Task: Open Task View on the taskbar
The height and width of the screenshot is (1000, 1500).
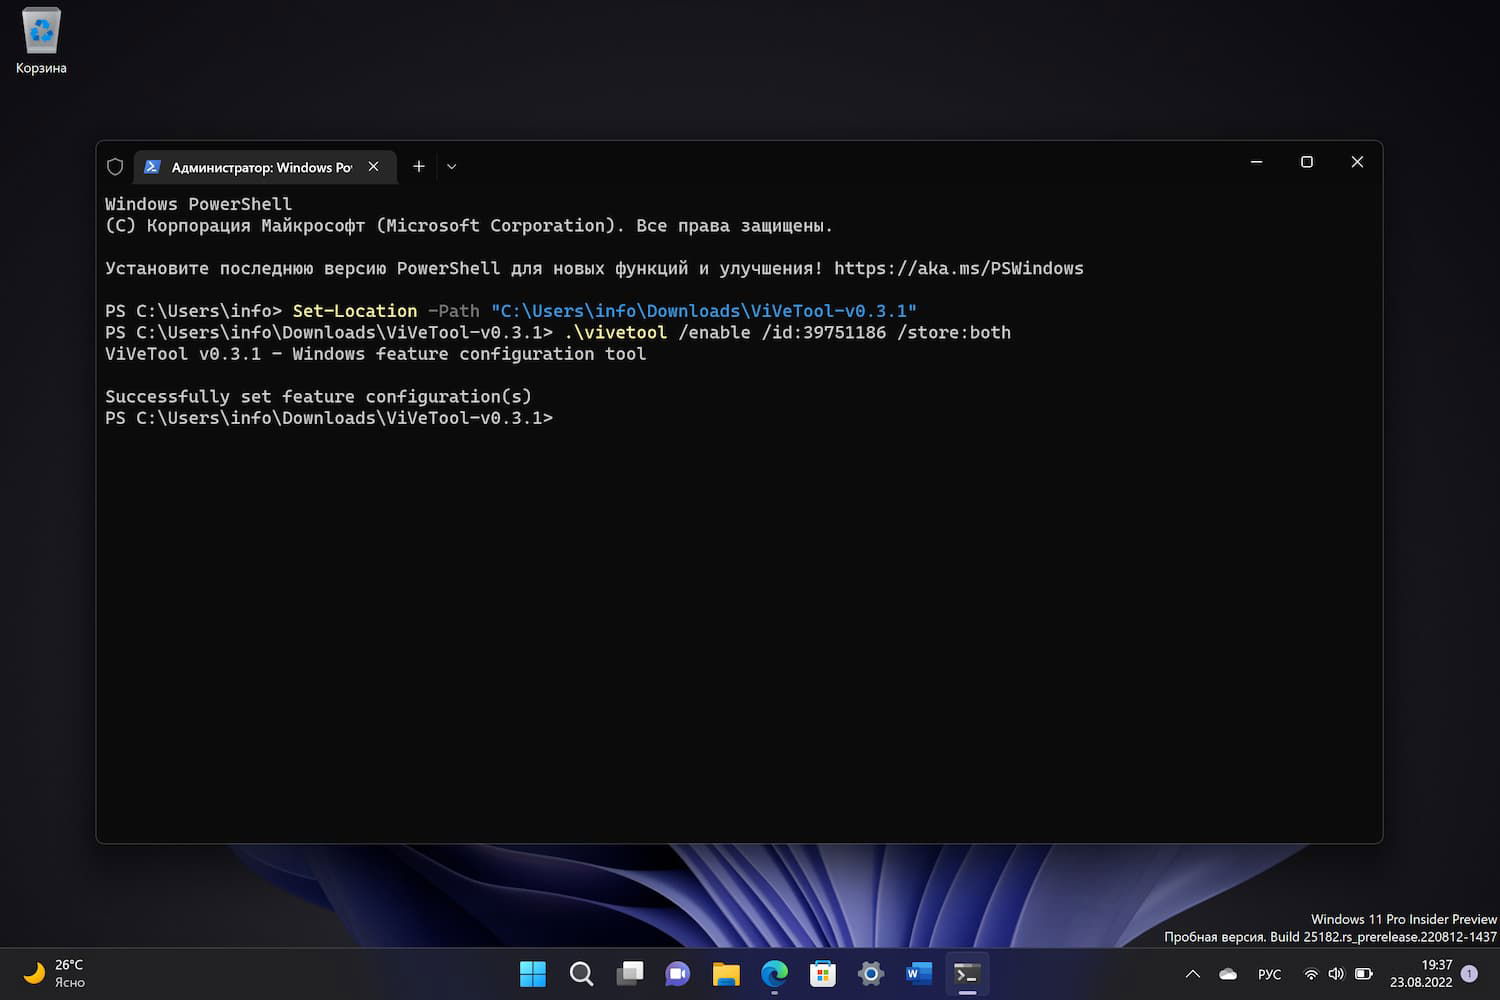Action: point(630,974)
